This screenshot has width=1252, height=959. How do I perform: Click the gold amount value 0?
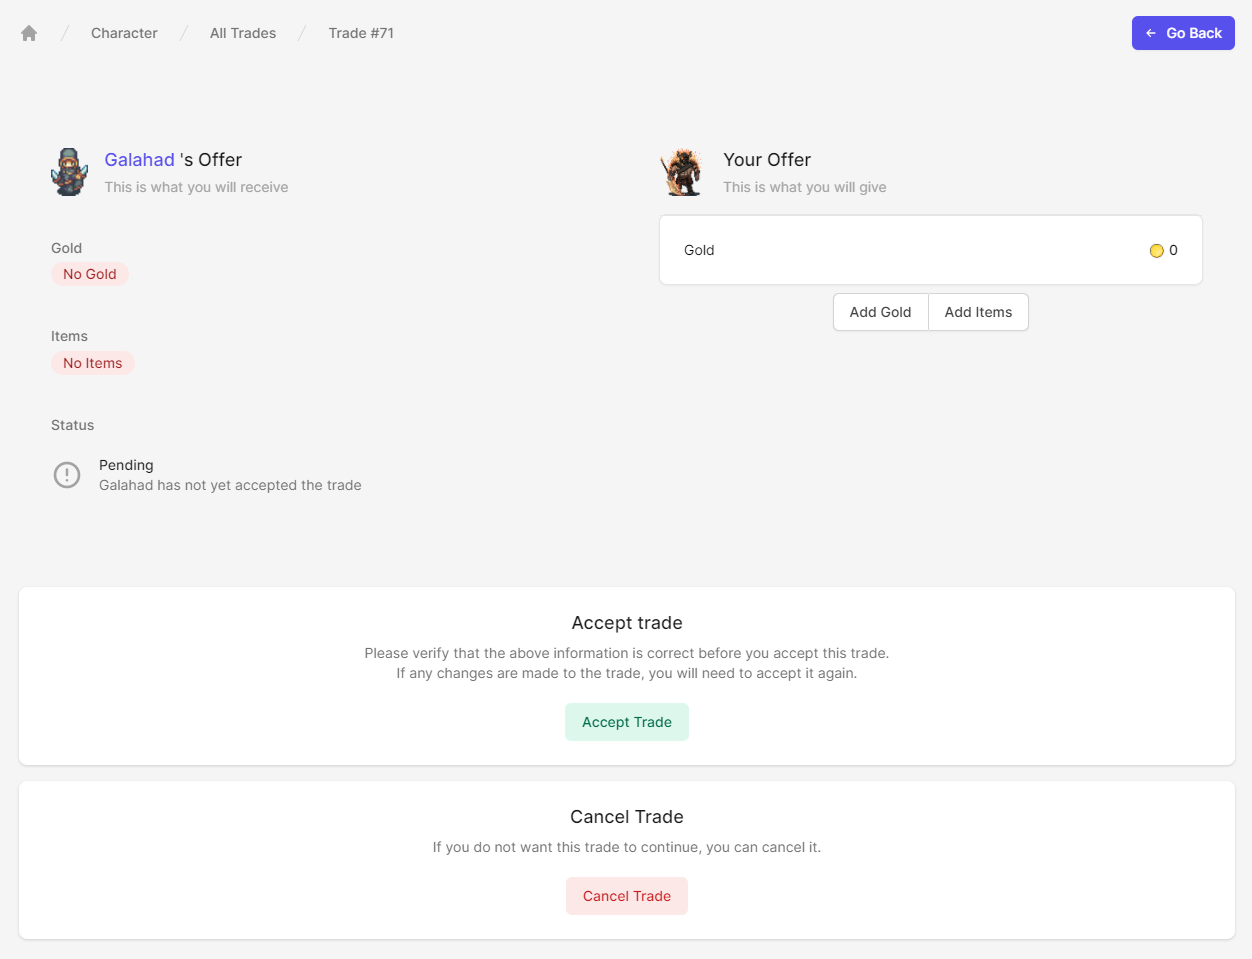pos(1173,250)
